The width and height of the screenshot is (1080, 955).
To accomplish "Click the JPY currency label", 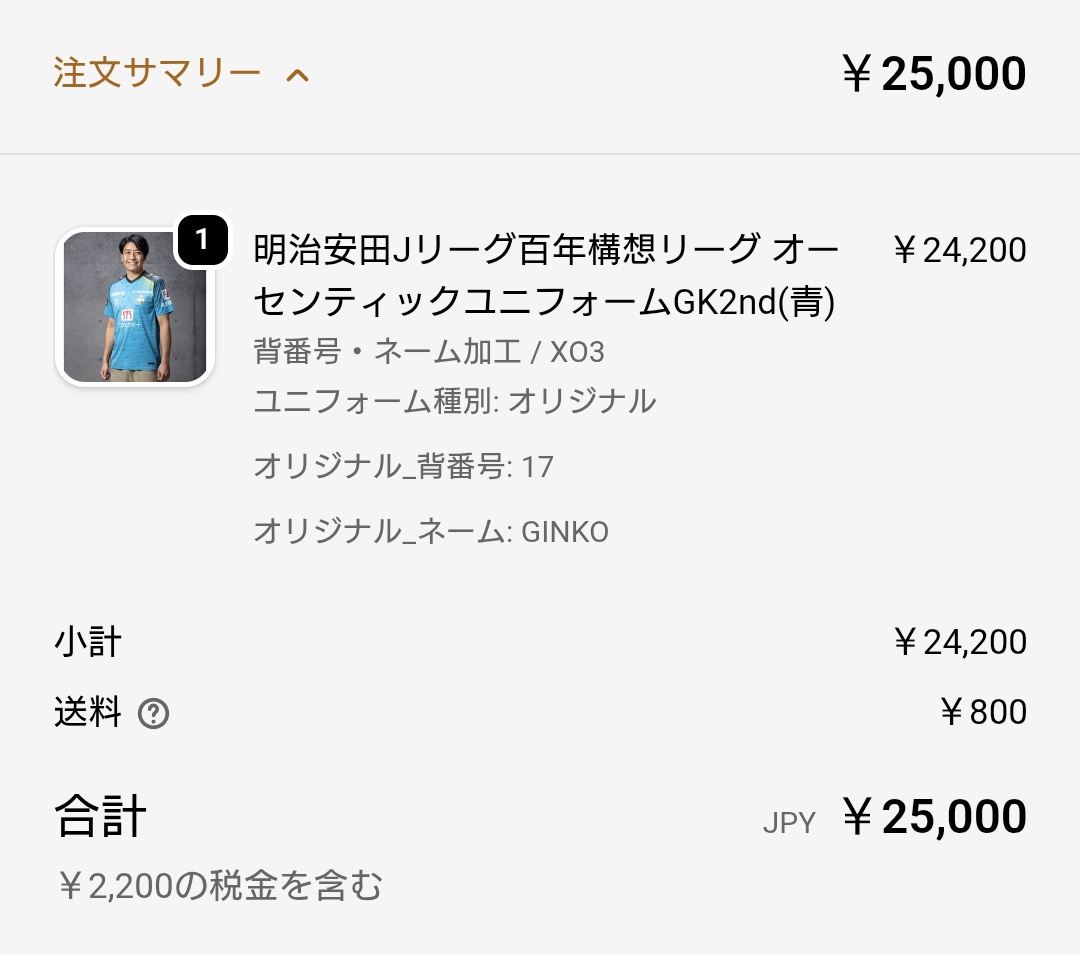I will (x=789, y=823).
